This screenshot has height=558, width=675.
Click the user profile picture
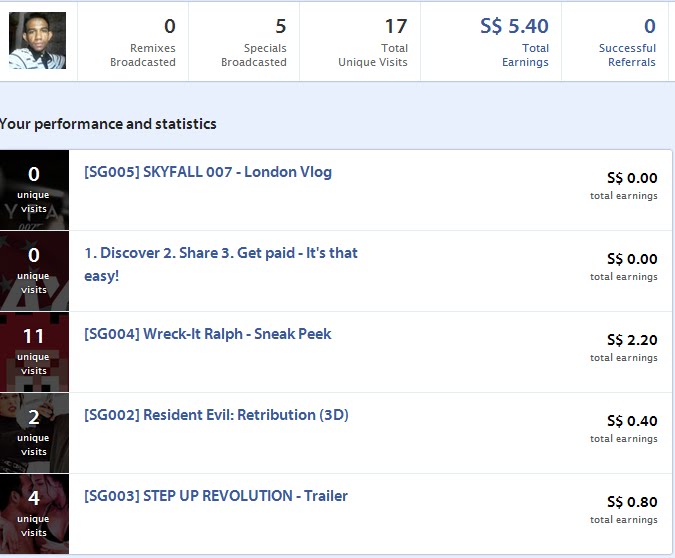[x=37, y=41]
